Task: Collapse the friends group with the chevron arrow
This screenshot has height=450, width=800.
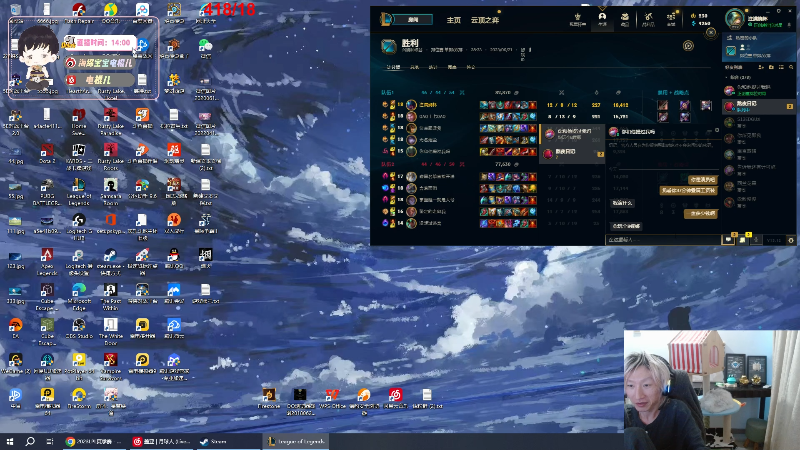Action: click(x=727, y=78)
